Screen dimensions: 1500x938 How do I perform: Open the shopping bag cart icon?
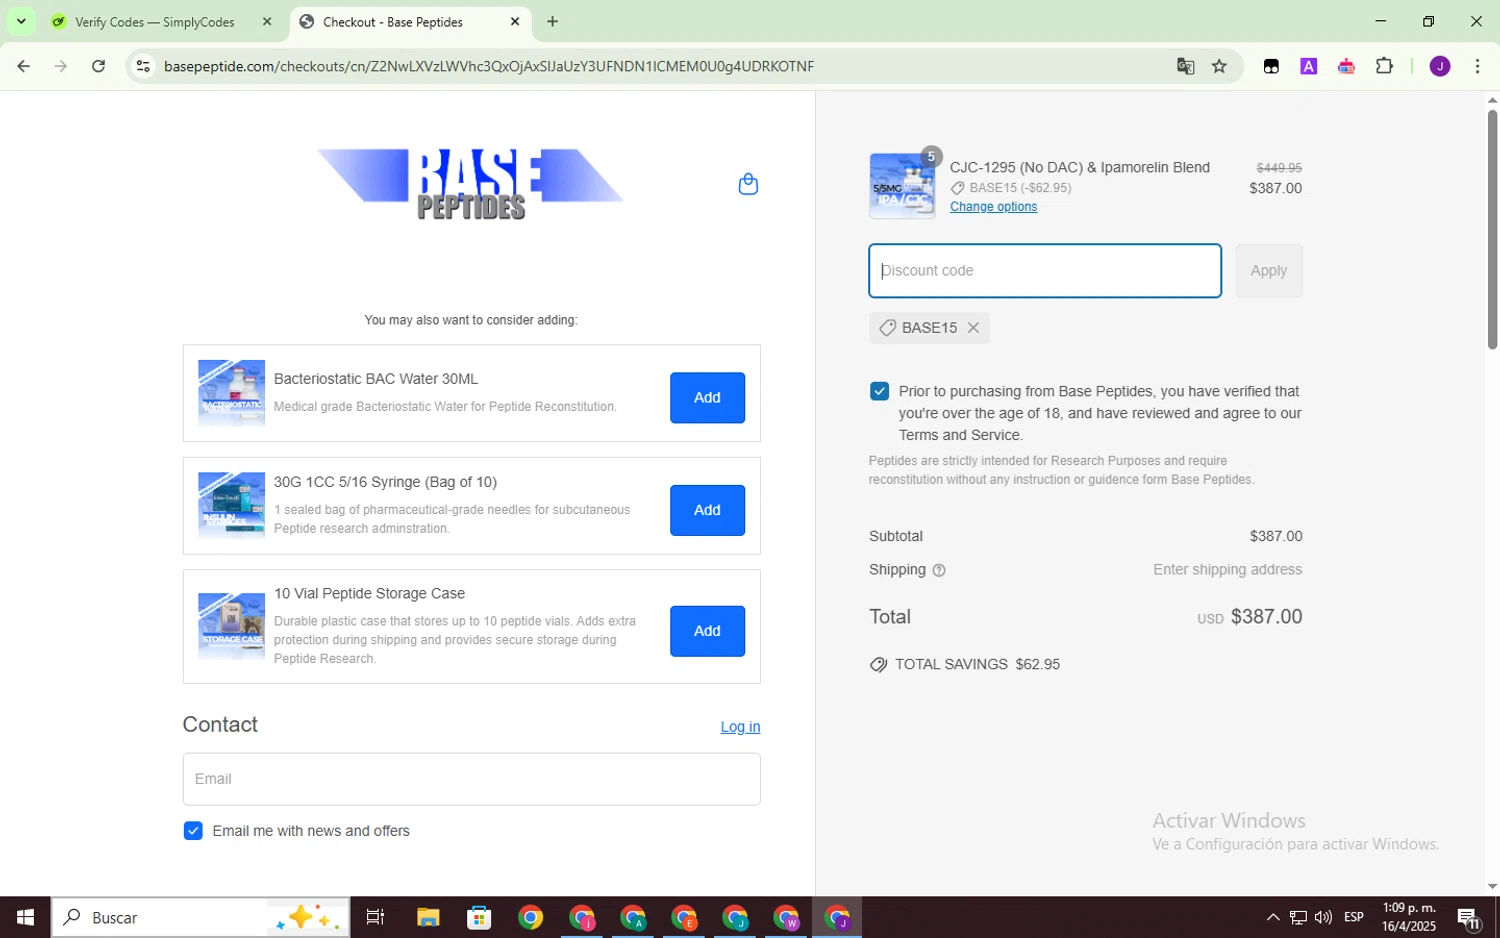coord(748,184)
